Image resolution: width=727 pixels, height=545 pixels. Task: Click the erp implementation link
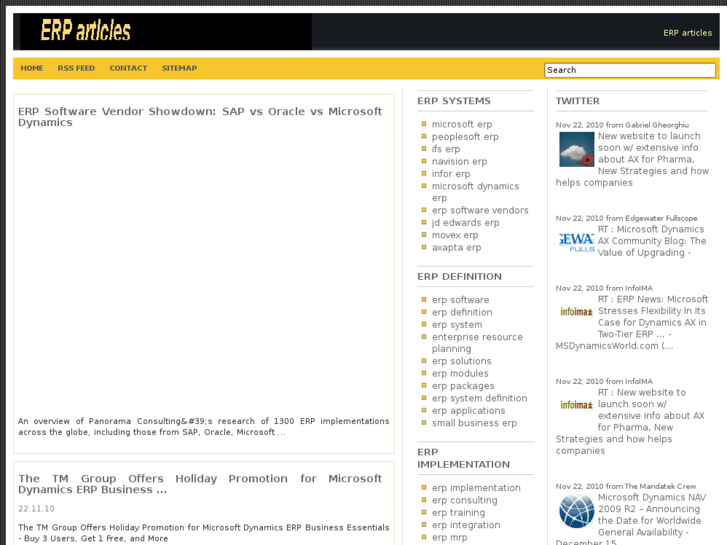(x=476, y=488)
